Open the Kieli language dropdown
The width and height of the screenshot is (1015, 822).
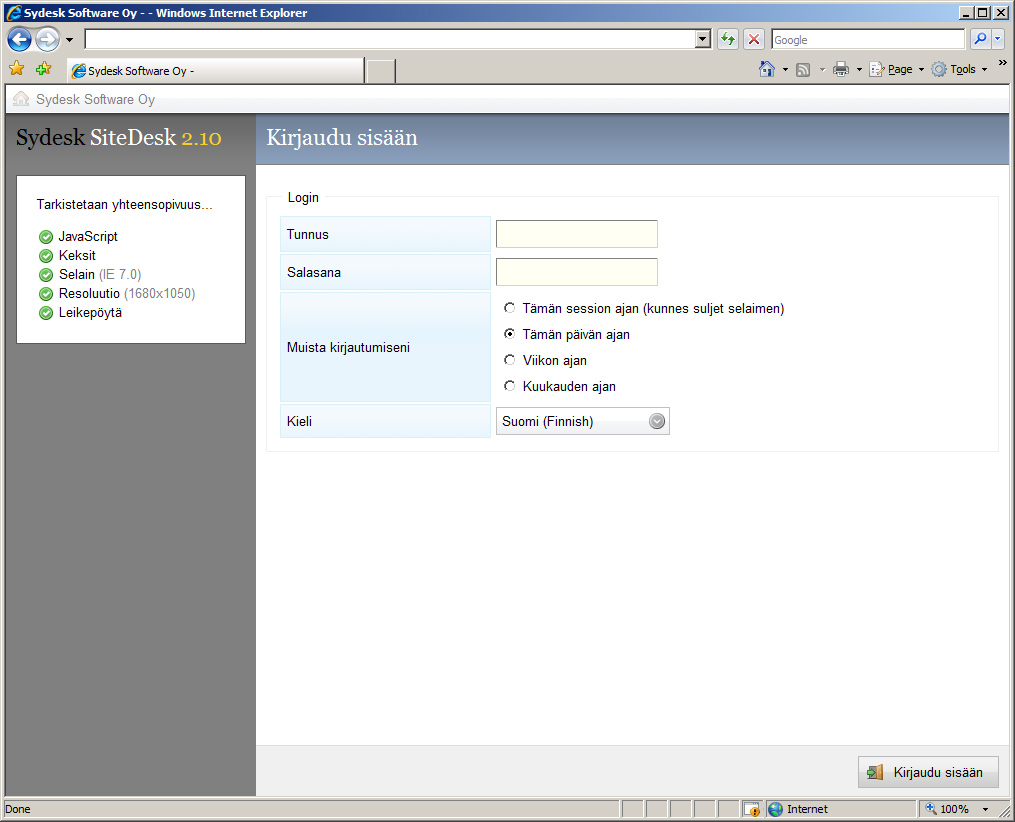[x=583, y=421]
